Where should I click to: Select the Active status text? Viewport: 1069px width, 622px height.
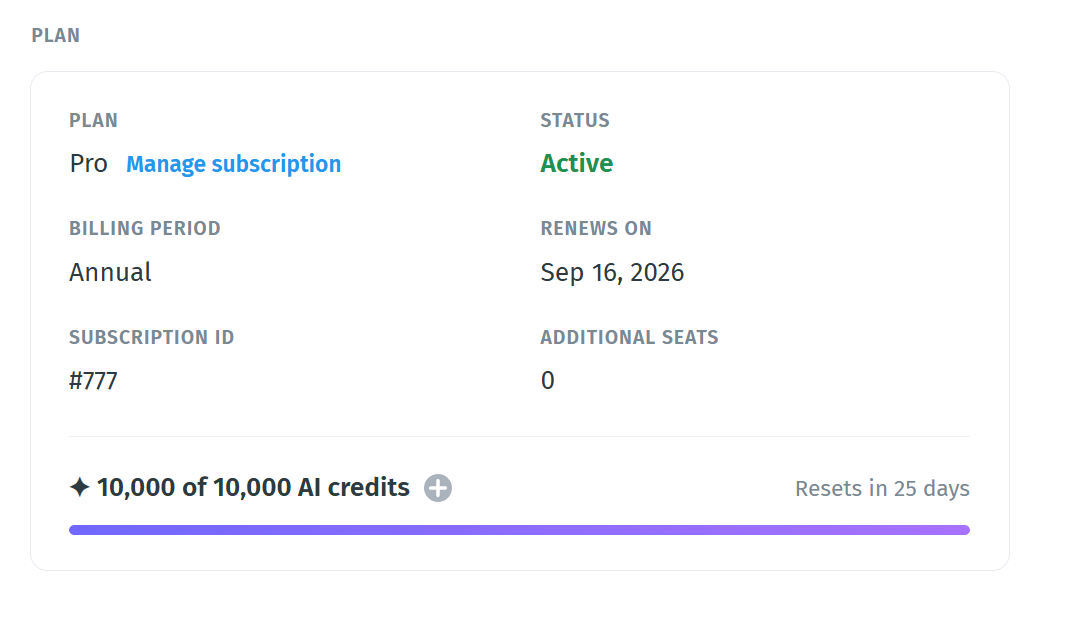coord(577,164)
